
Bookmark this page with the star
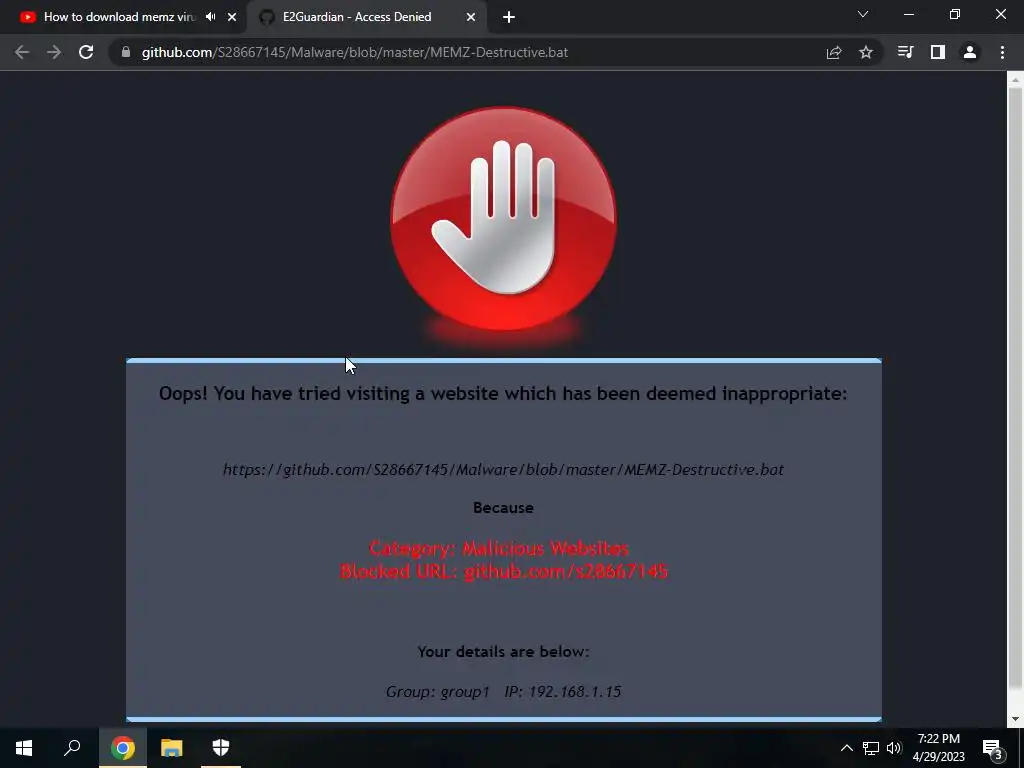coord(866,52)
